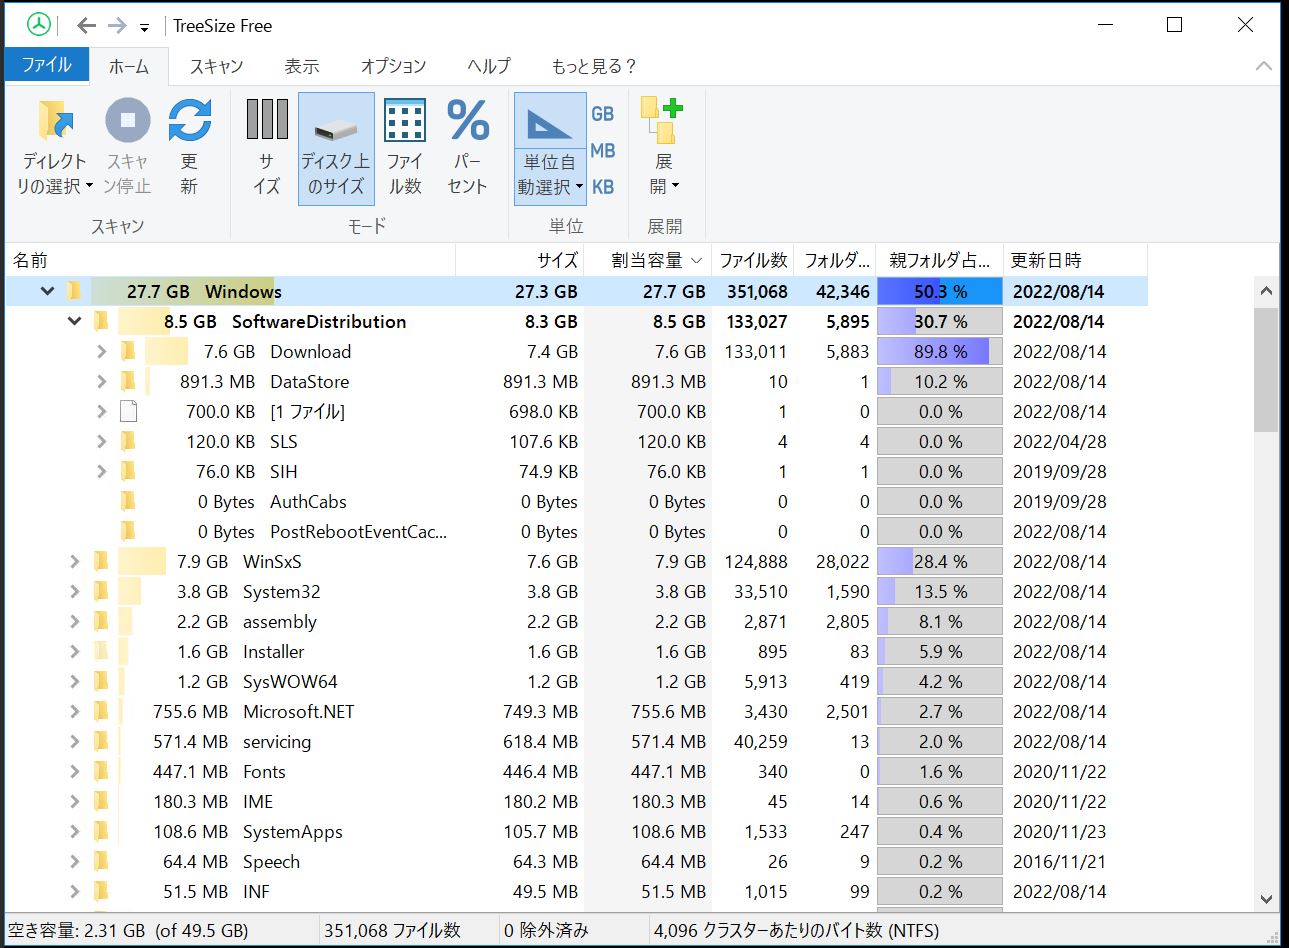Select the ファイル数 mode icon
This screenshot has height=948, width=1289.
pyautogui.click(x=405, y=122)
